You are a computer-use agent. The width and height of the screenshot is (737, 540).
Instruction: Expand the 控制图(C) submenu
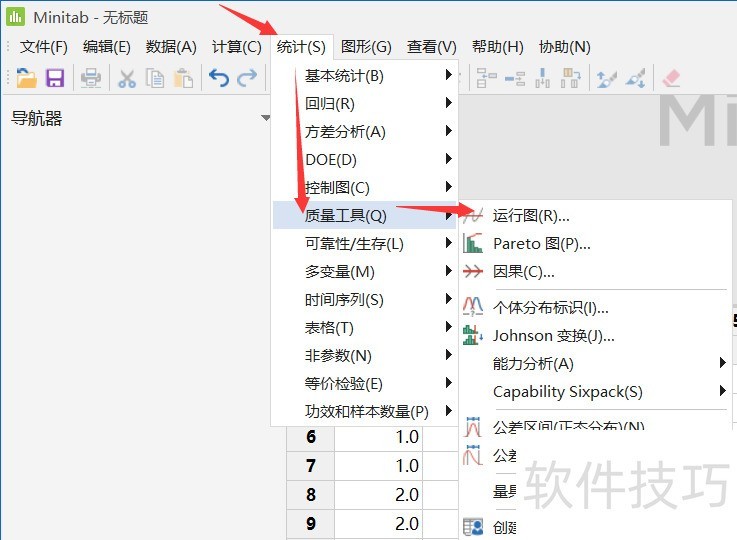364,188
